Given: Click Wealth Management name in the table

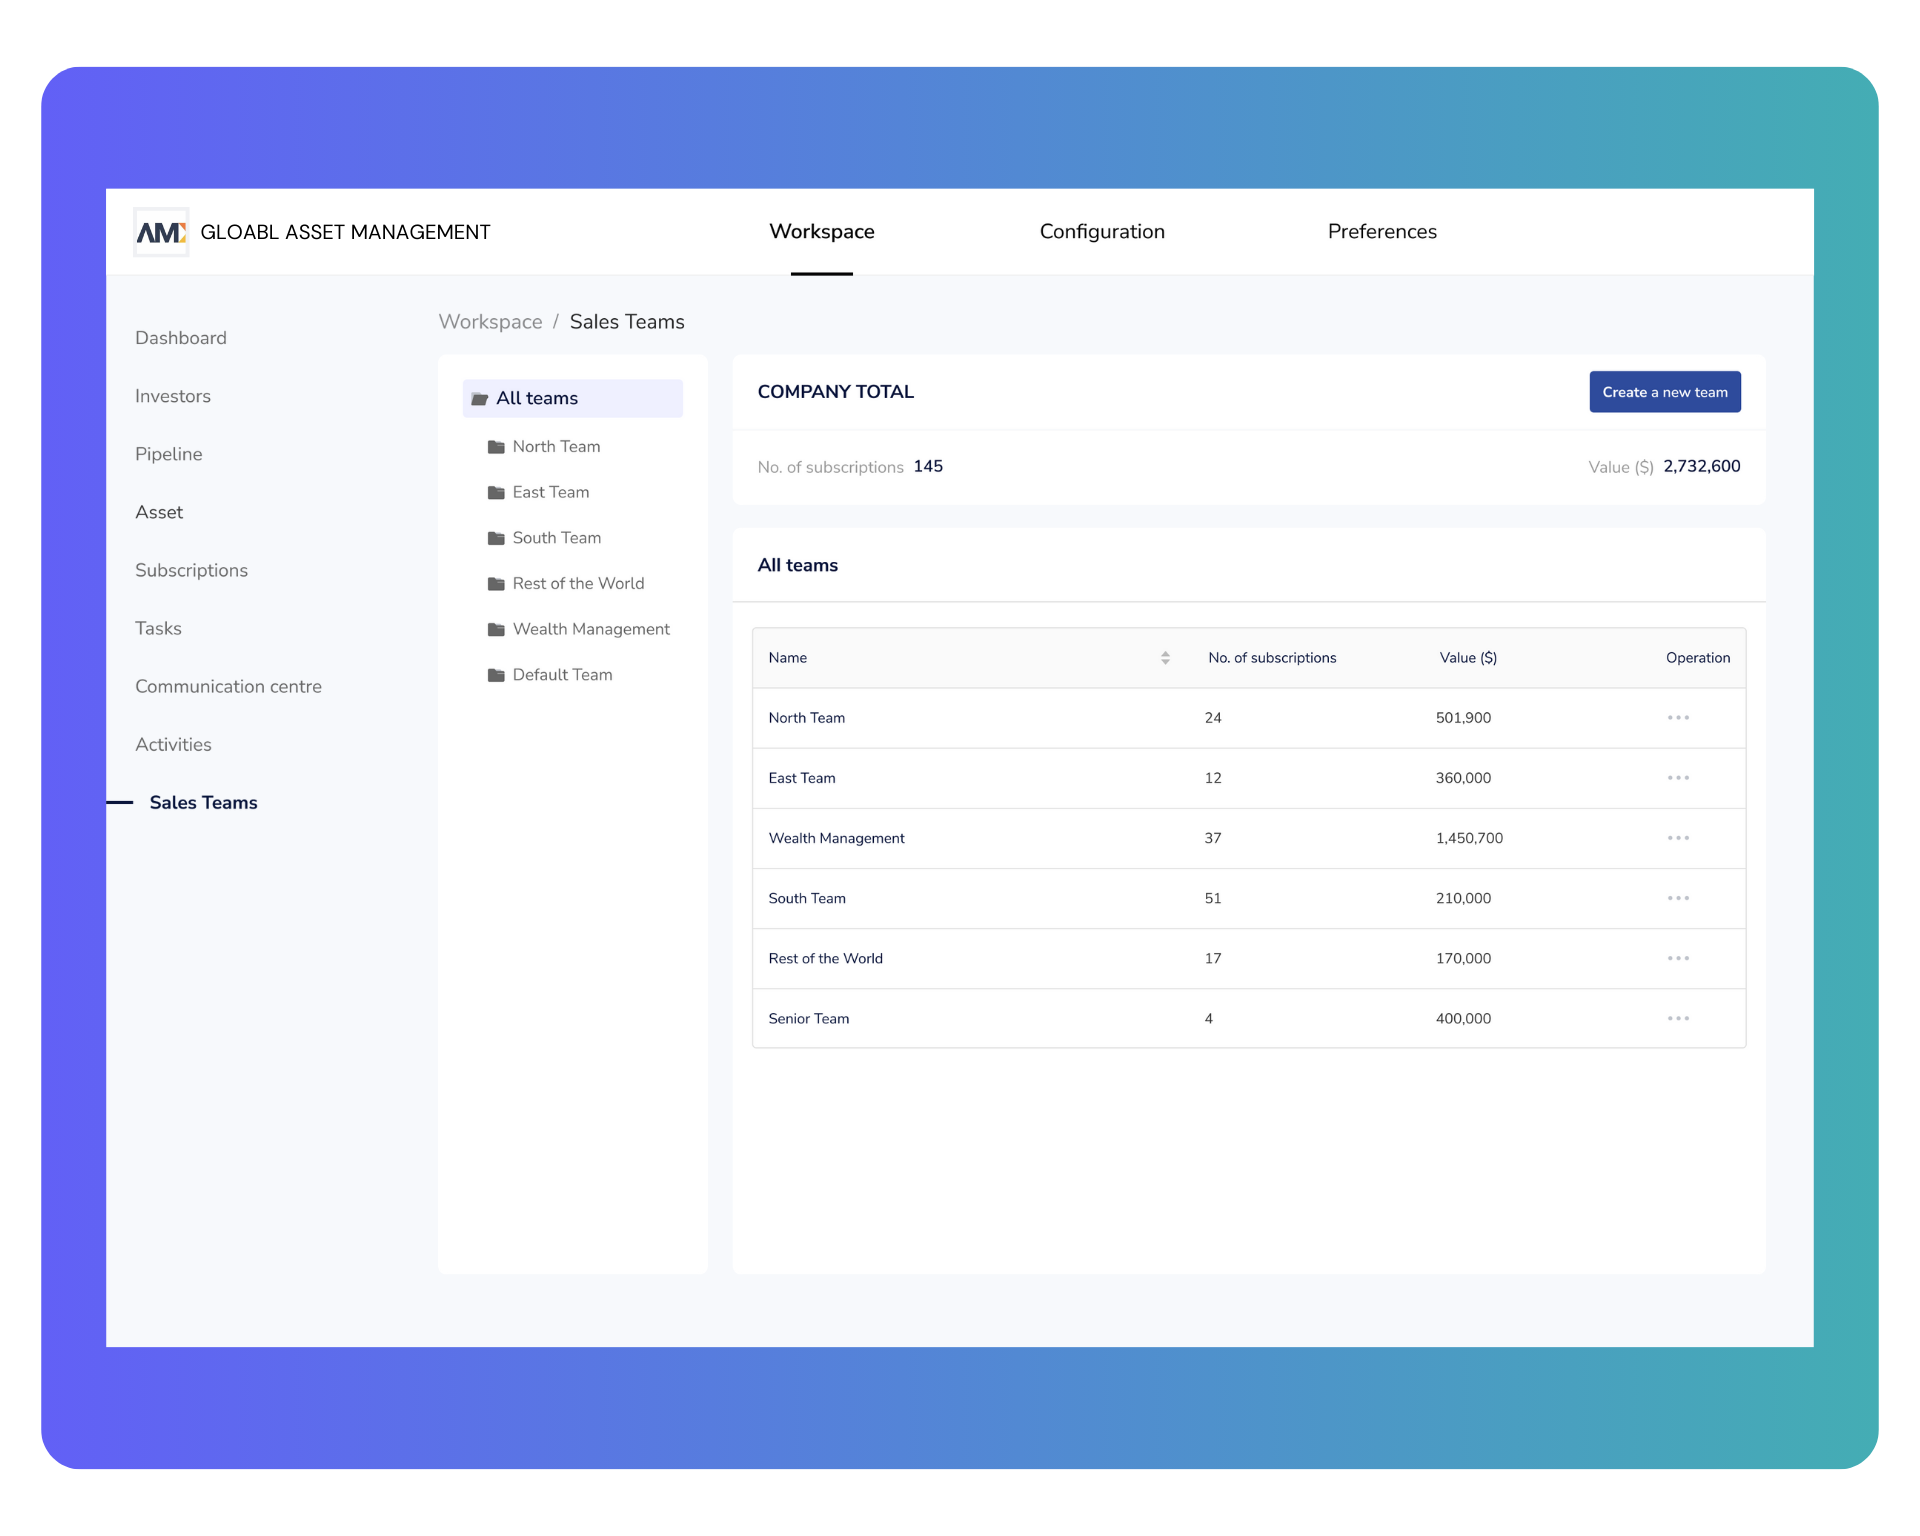Looking at the screenshot, I should [x=836, y=838].
